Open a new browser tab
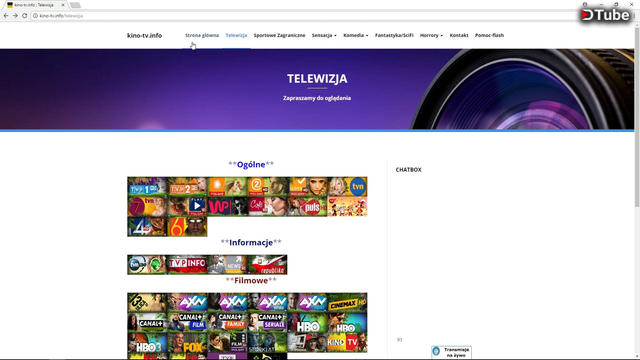This screenshot has height=360, width=640. pos(75,5)
